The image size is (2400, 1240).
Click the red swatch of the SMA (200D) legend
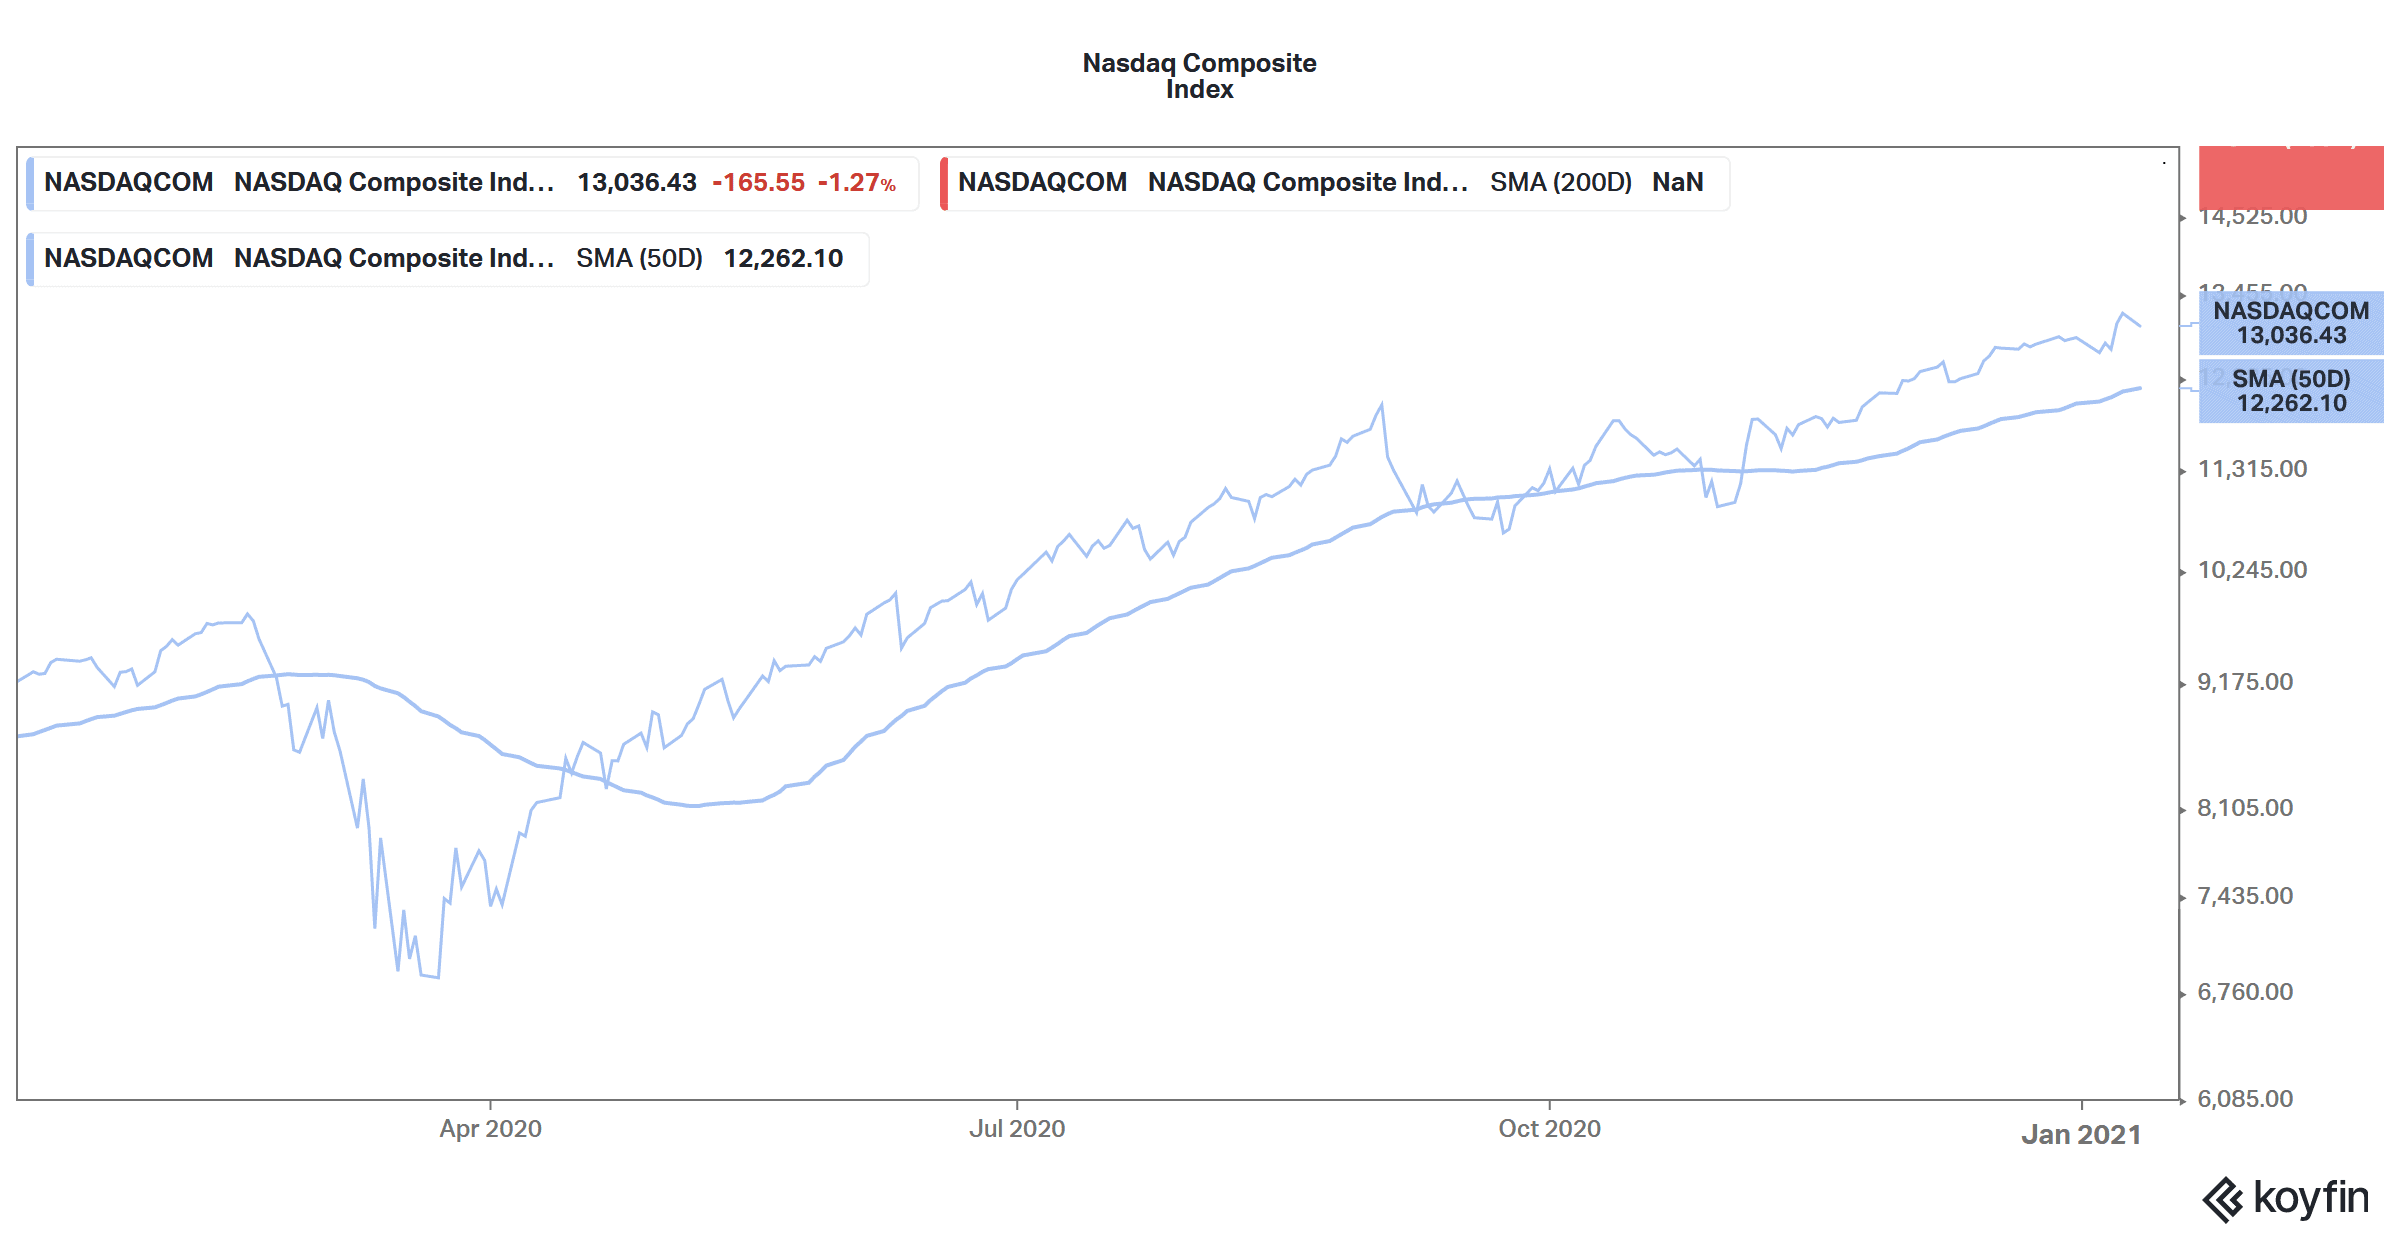(x=944, y=183)
